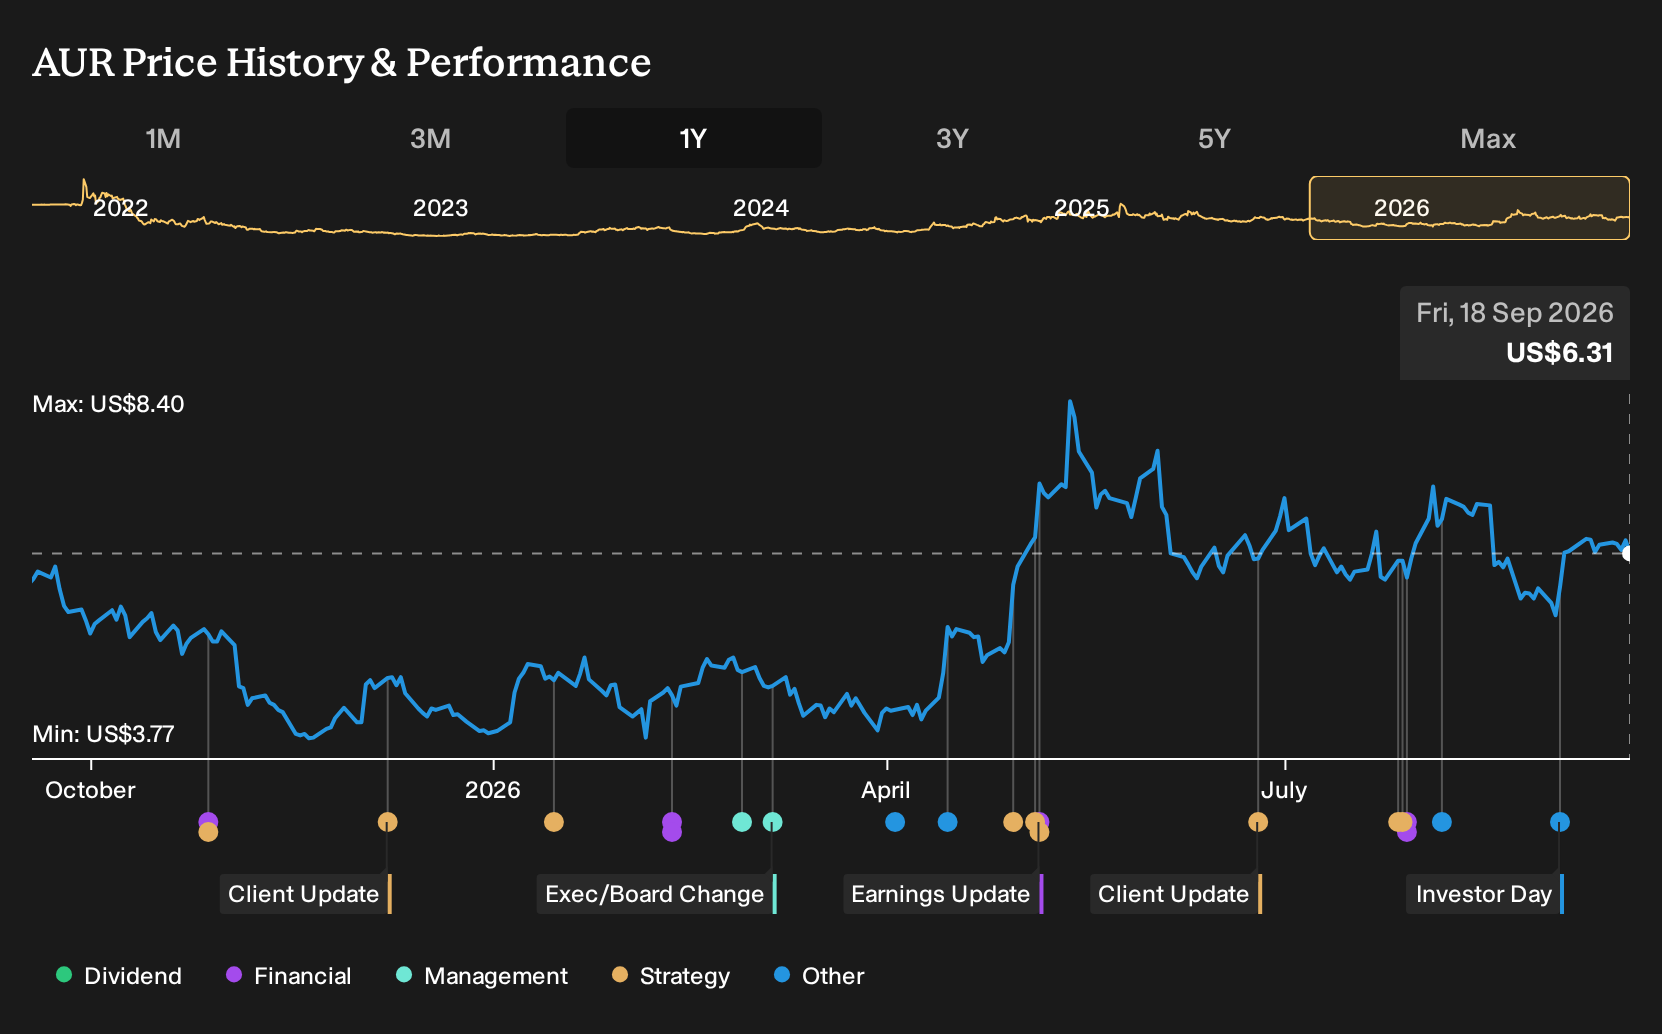Open the Exec/Board Change event label
1662x1034 pixels.
click(x=657, y=894)
